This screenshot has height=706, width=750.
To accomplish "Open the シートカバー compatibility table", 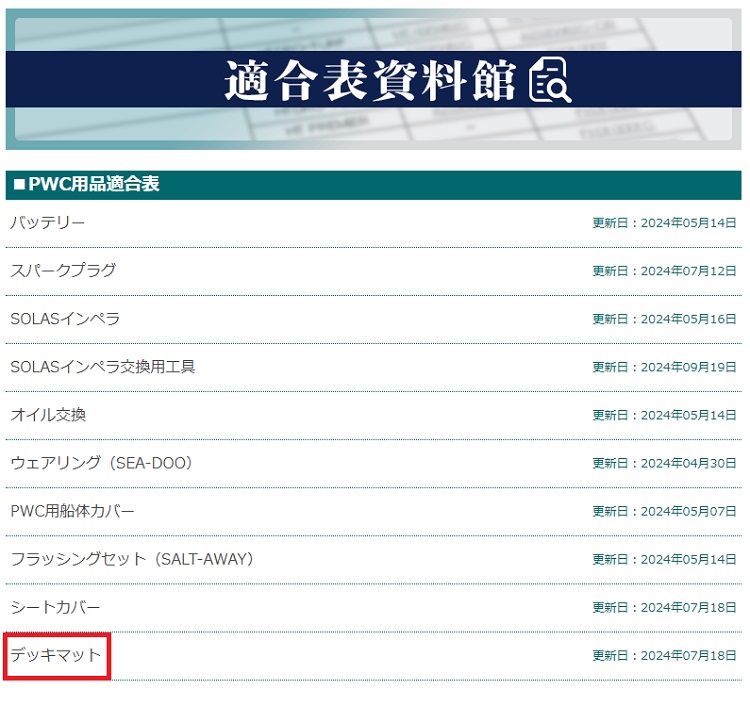I will pyautogui.click(x=56, y=607).
